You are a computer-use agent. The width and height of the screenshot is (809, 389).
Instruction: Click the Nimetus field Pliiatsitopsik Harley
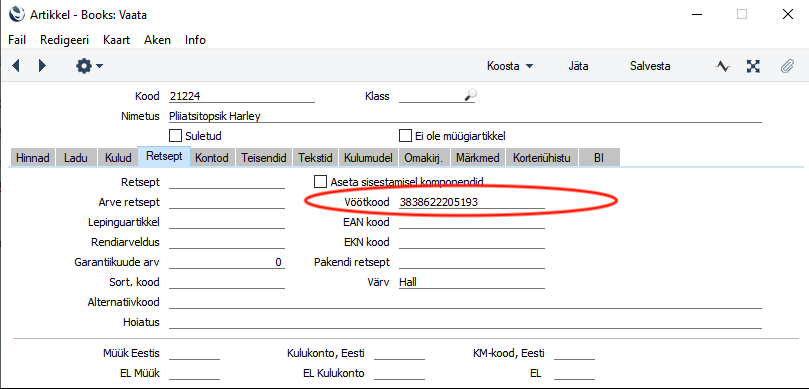(x=465, y=116)
